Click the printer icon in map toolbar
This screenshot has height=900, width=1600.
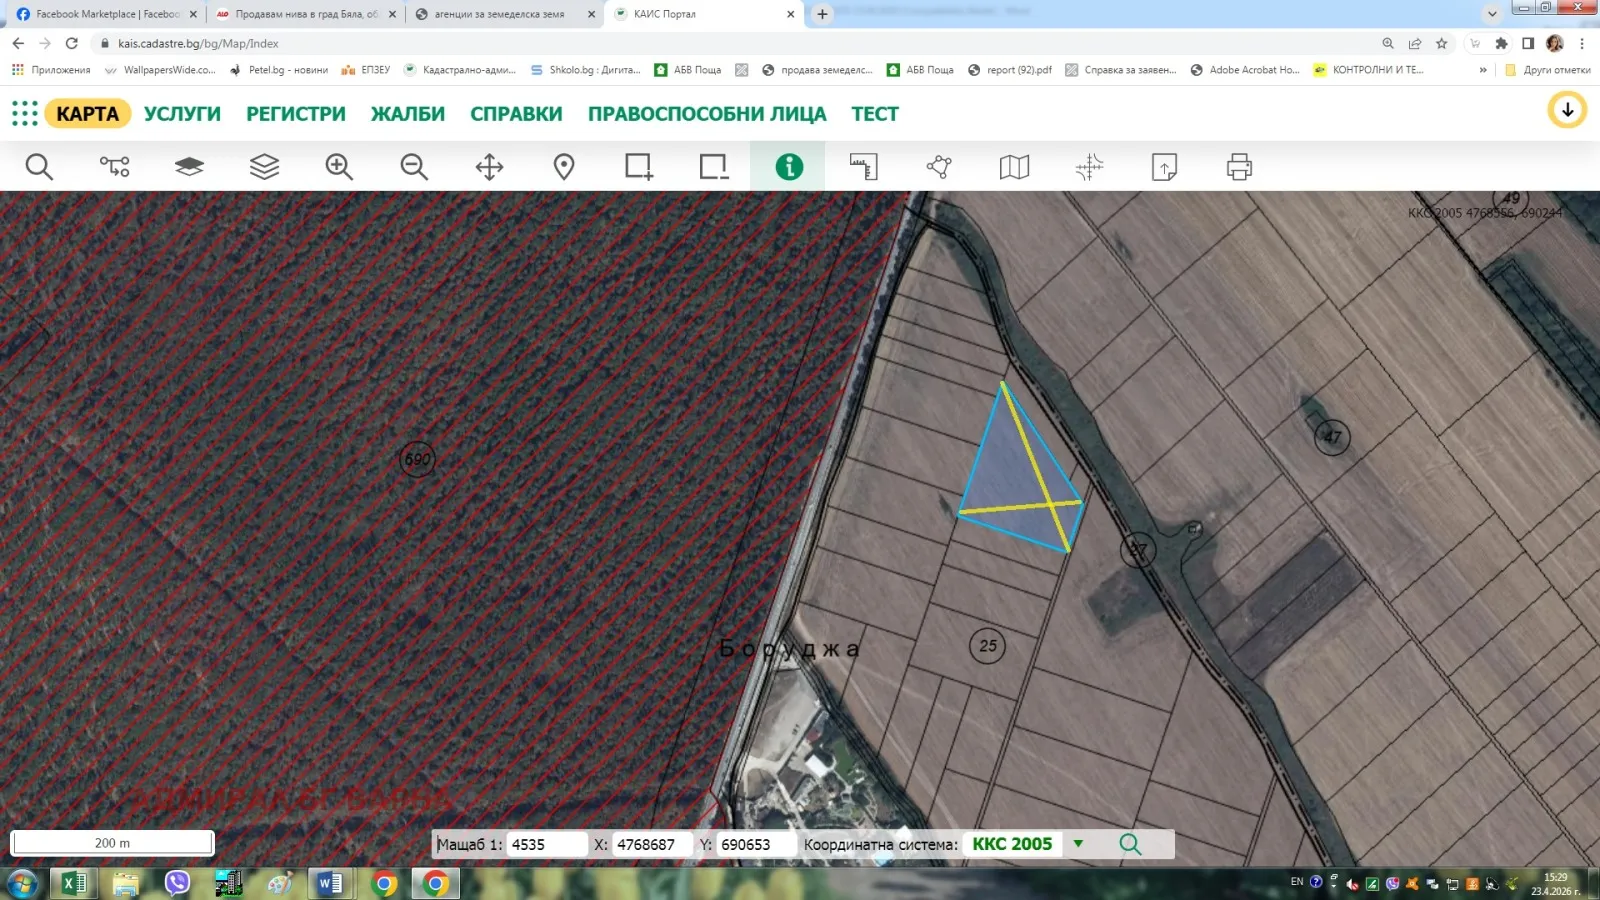click(1239, 167)
